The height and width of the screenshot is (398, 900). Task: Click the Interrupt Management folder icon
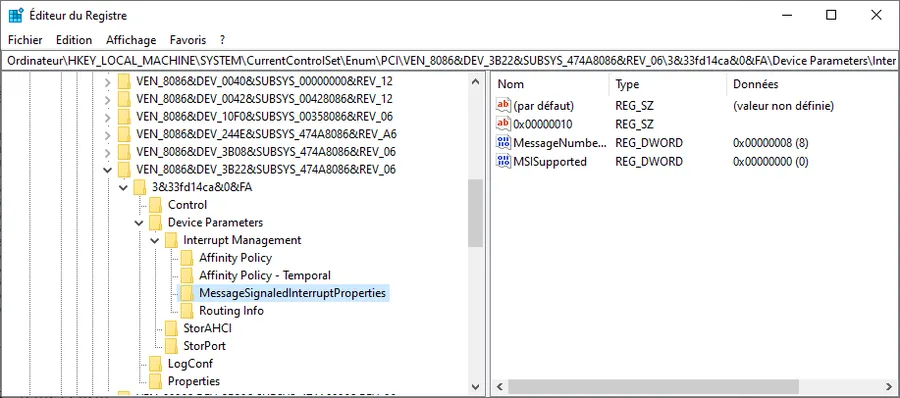pyautogui.click(x=171, y=240)
